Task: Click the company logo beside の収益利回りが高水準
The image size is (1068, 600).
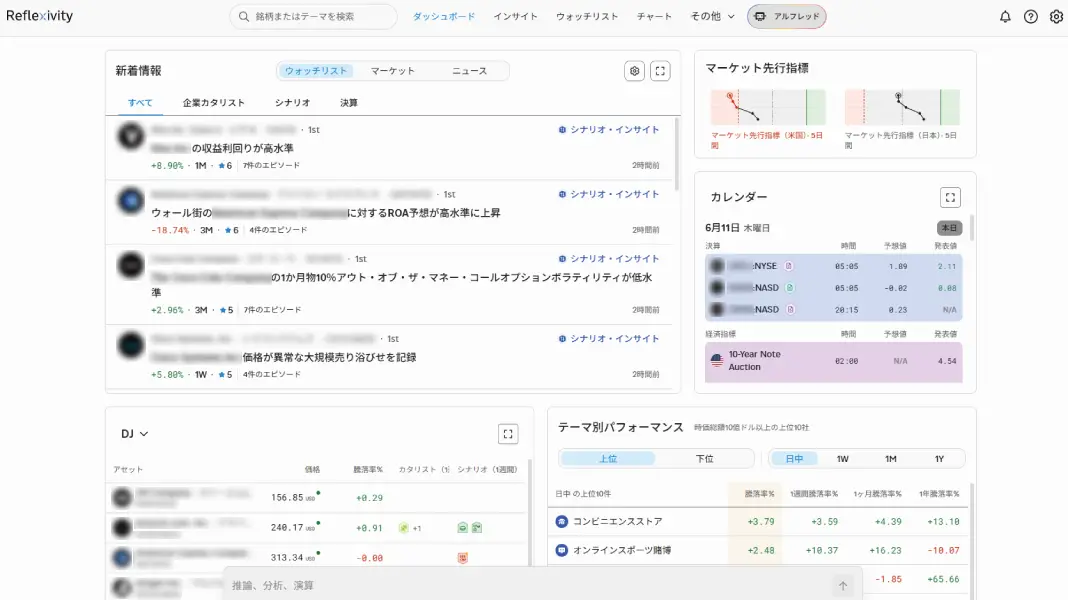Action: point(130,136)
